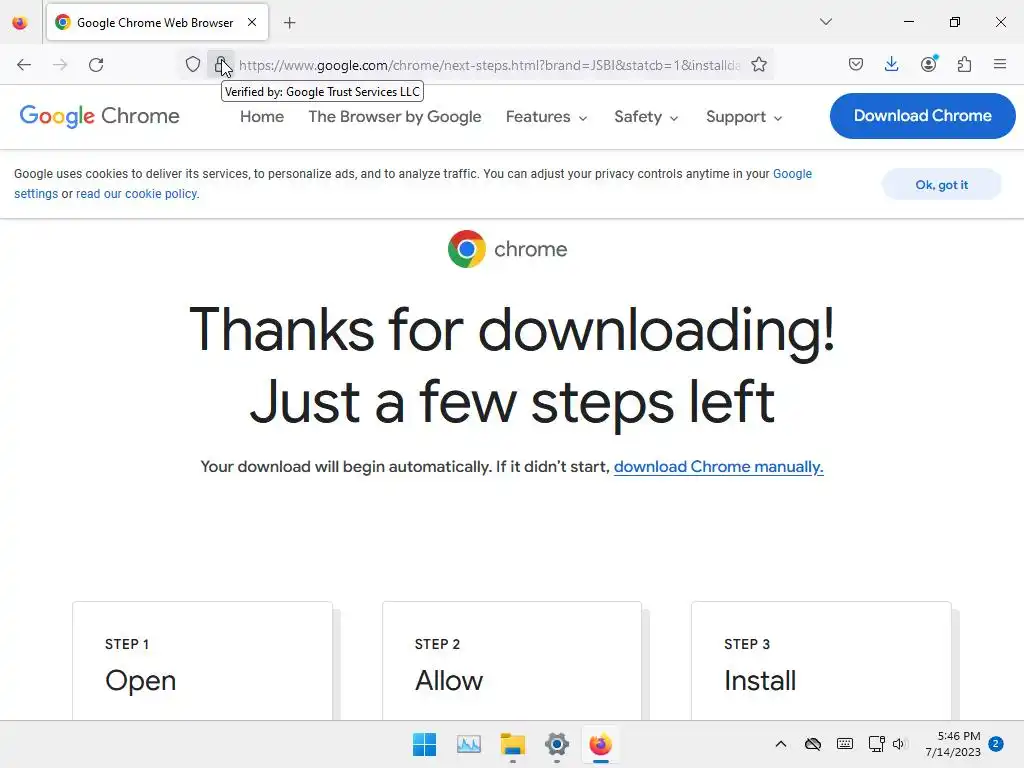Click the address bar URL
Image resolution: width=1024 pixels, height=768 pixels.
(x=490, y=65)
